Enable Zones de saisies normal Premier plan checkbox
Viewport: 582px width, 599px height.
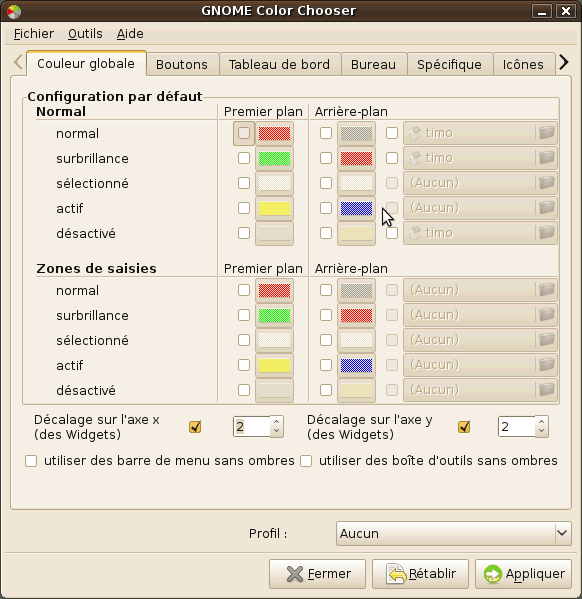click(x=244, y=290)
